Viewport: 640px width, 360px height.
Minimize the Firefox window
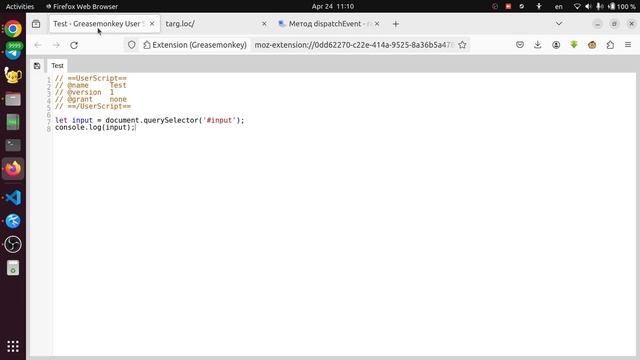click(598, 24)
